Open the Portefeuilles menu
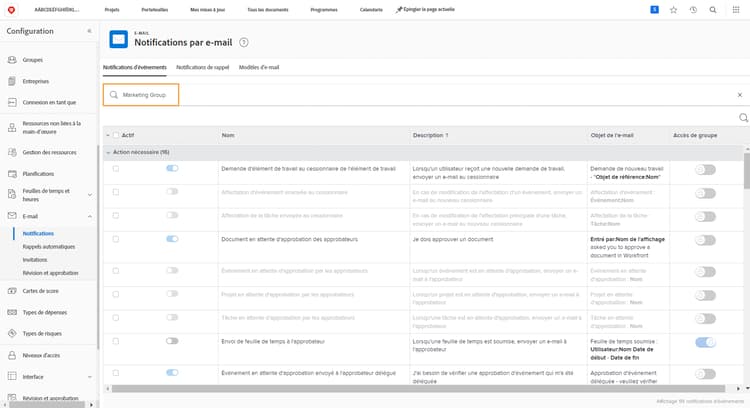 click(x=154, y=10)
